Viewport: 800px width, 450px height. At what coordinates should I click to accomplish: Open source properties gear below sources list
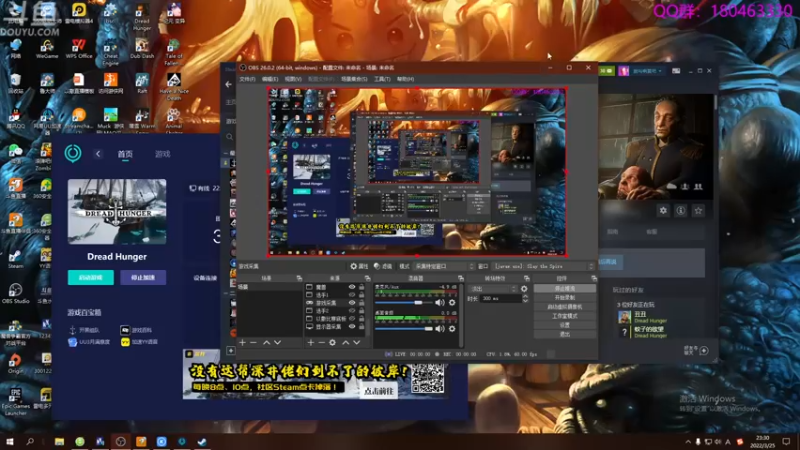333,342
